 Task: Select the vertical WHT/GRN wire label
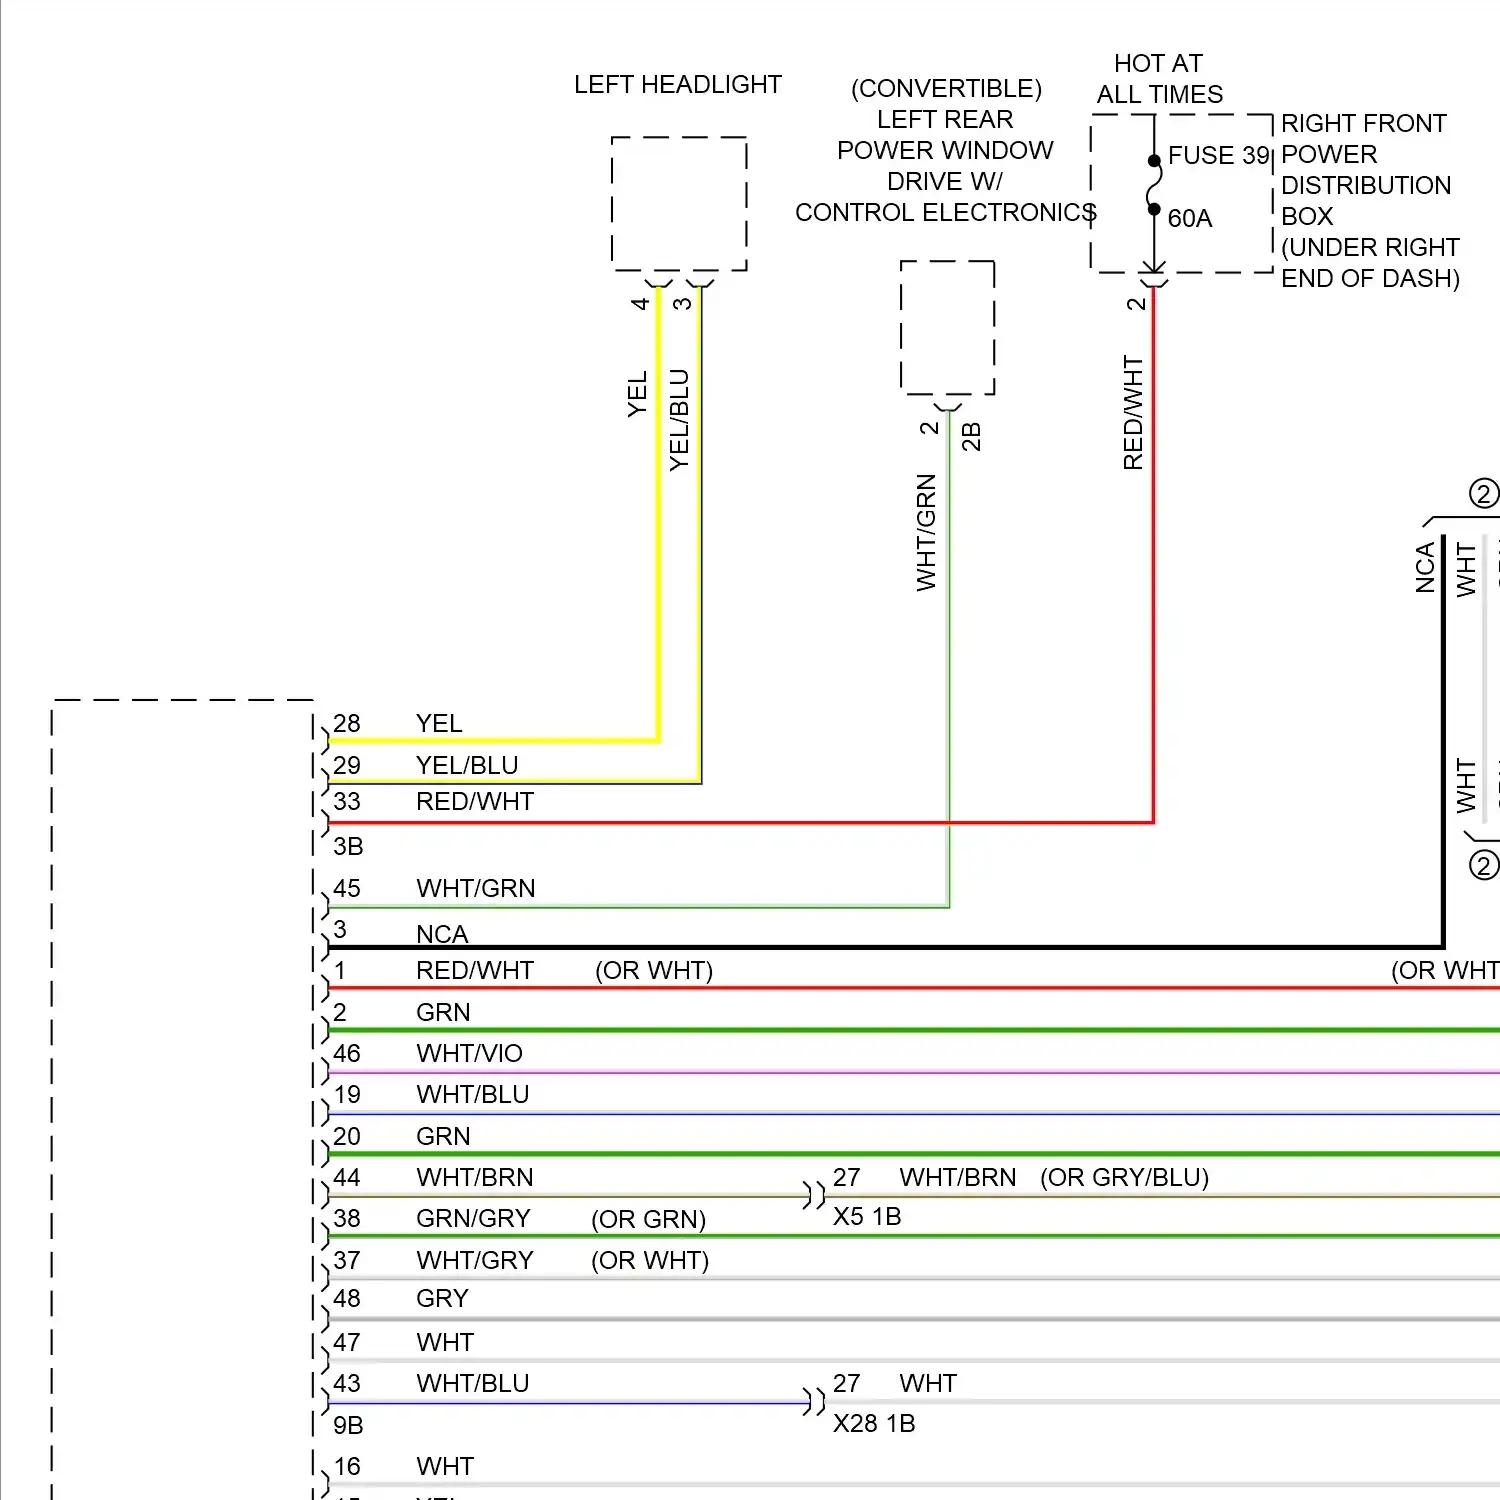pos(926,532)
